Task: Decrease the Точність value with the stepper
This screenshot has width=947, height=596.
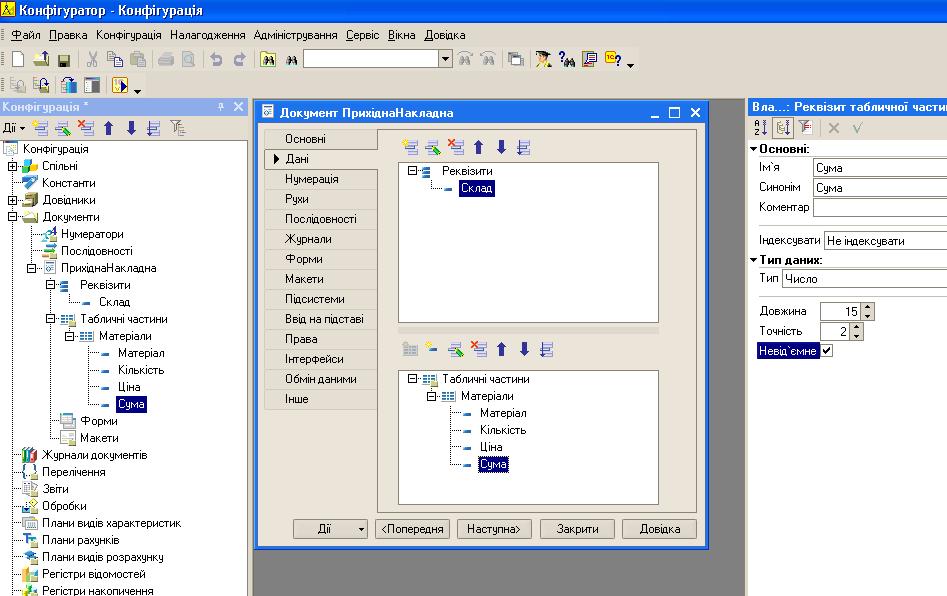Action: click(856, 336)
